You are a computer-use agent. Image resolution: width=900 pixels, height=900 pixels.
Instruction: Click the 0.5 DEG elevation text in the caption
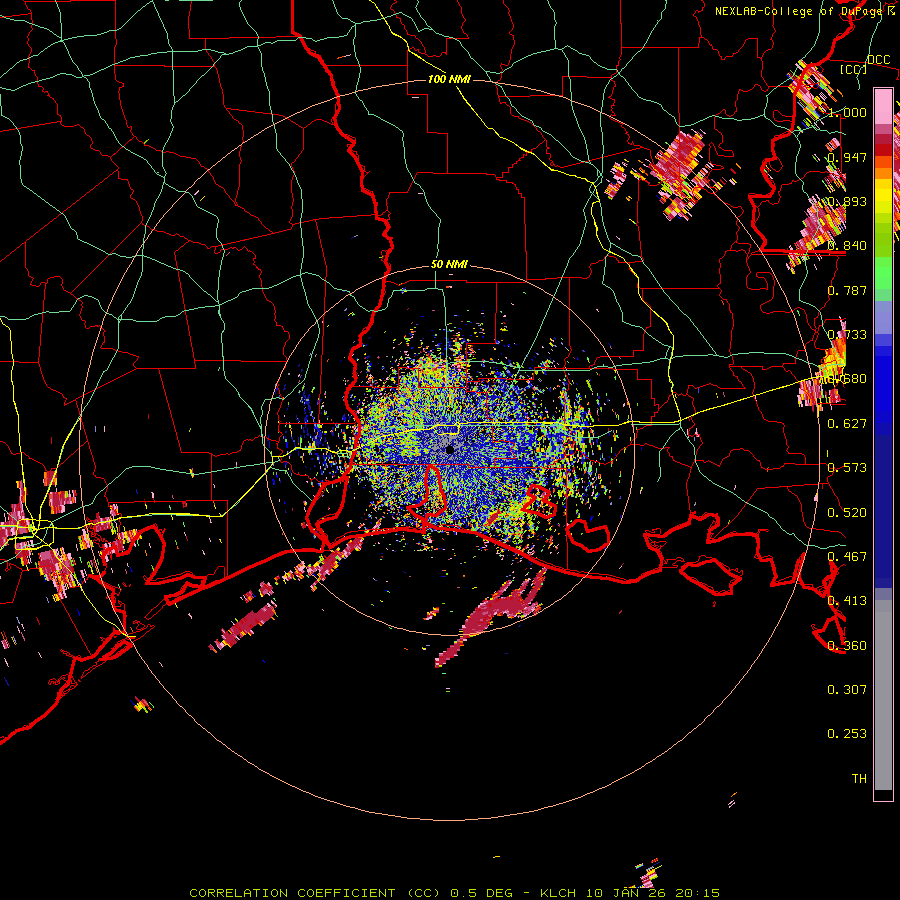tap(483, 893)
